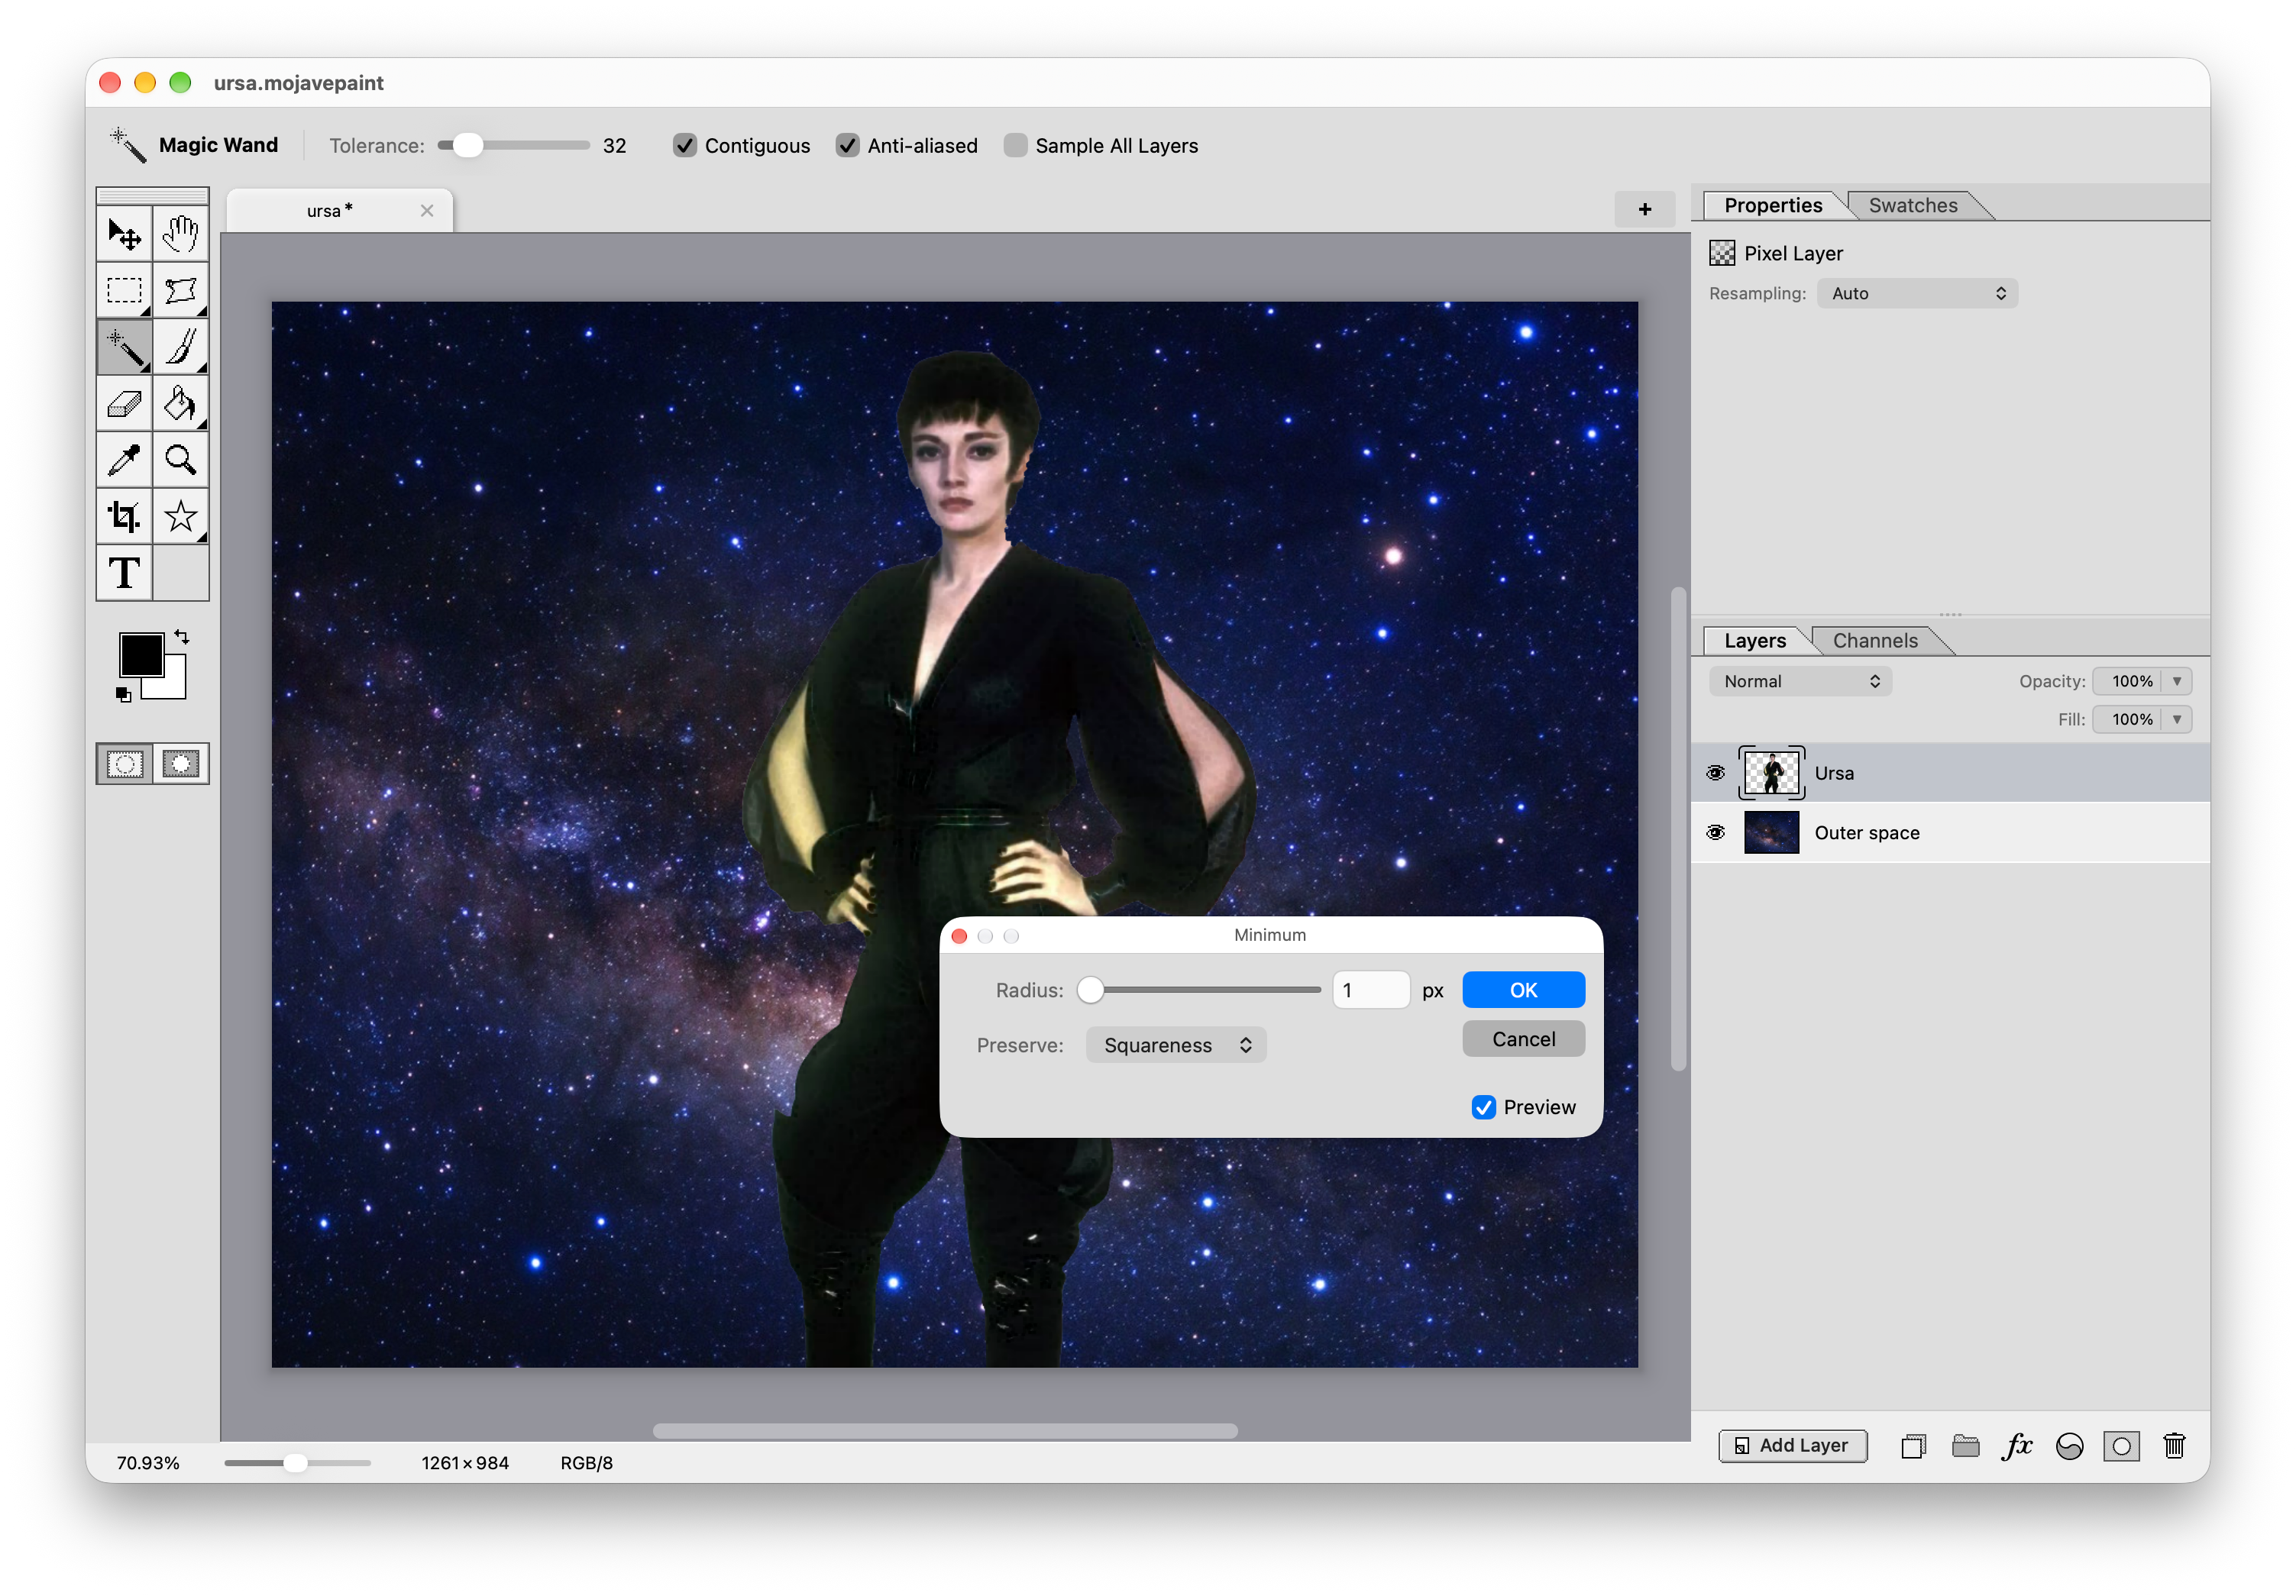Select the Layers tab
Screen dimensions: 2296x1596
1755,640
